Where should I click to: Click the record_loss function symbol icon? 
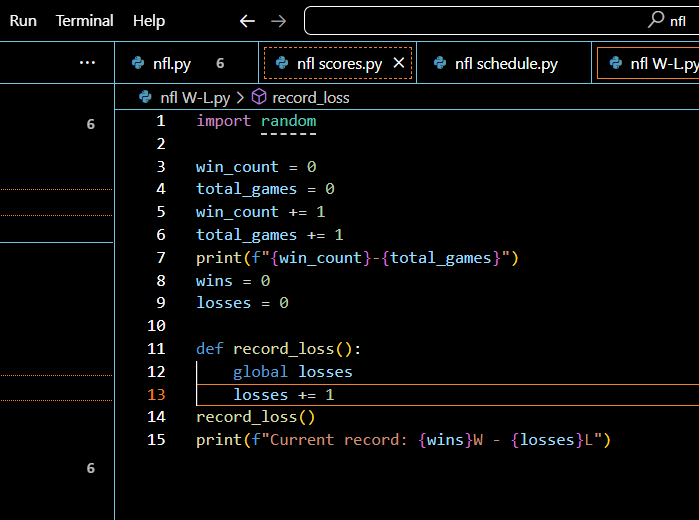(x=259, y=98)
